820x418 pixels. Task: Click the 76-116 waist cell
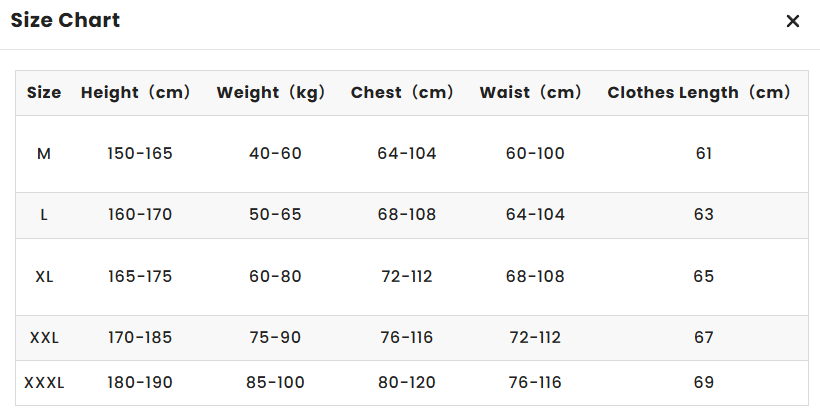[x=535, y=383]
